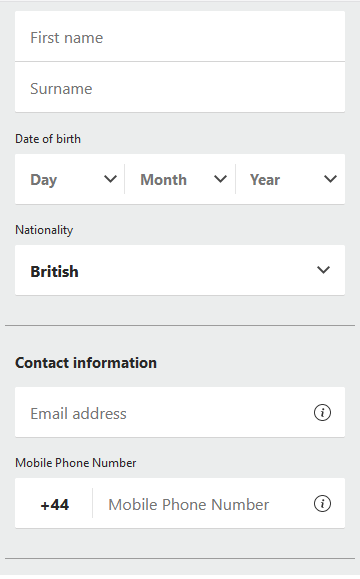The width and height of the screenshot is (360, 579).
Task: Click the email address info icon
Action: 322,412
